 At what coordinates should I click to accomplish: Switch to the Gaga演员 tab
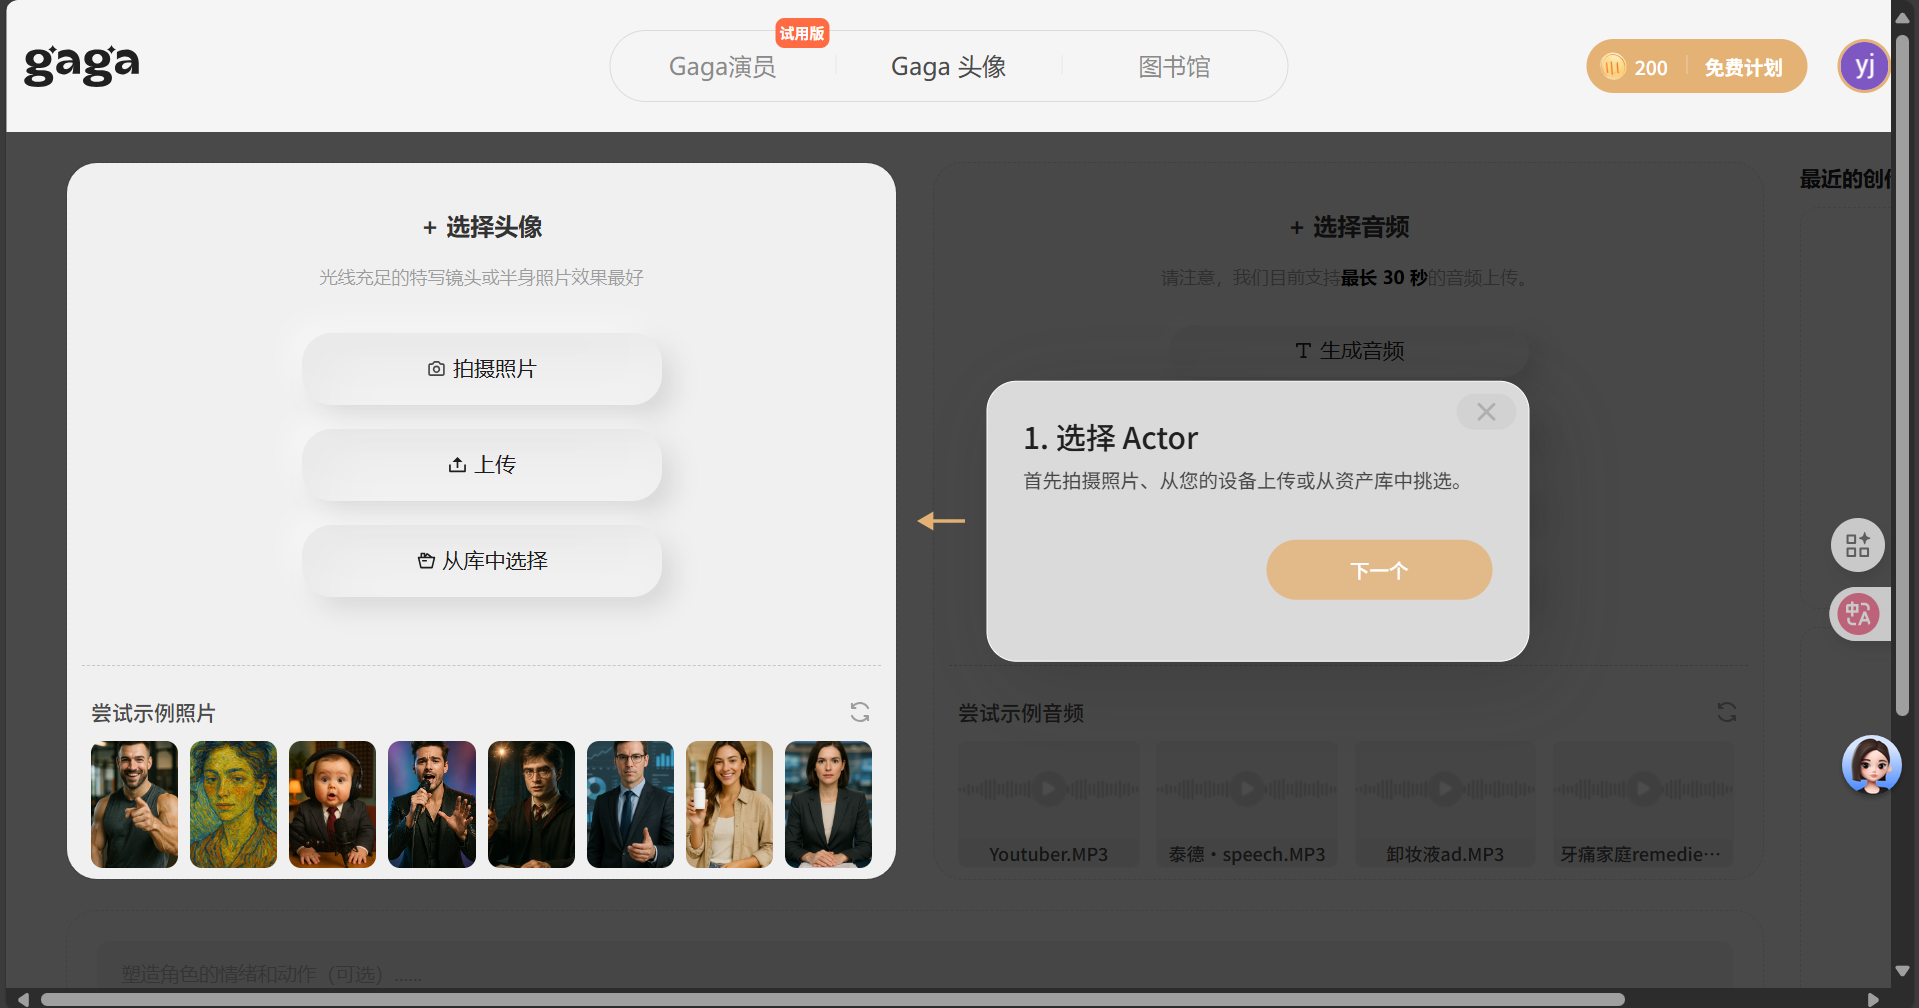pyautogui.click(x=722, y=67)
